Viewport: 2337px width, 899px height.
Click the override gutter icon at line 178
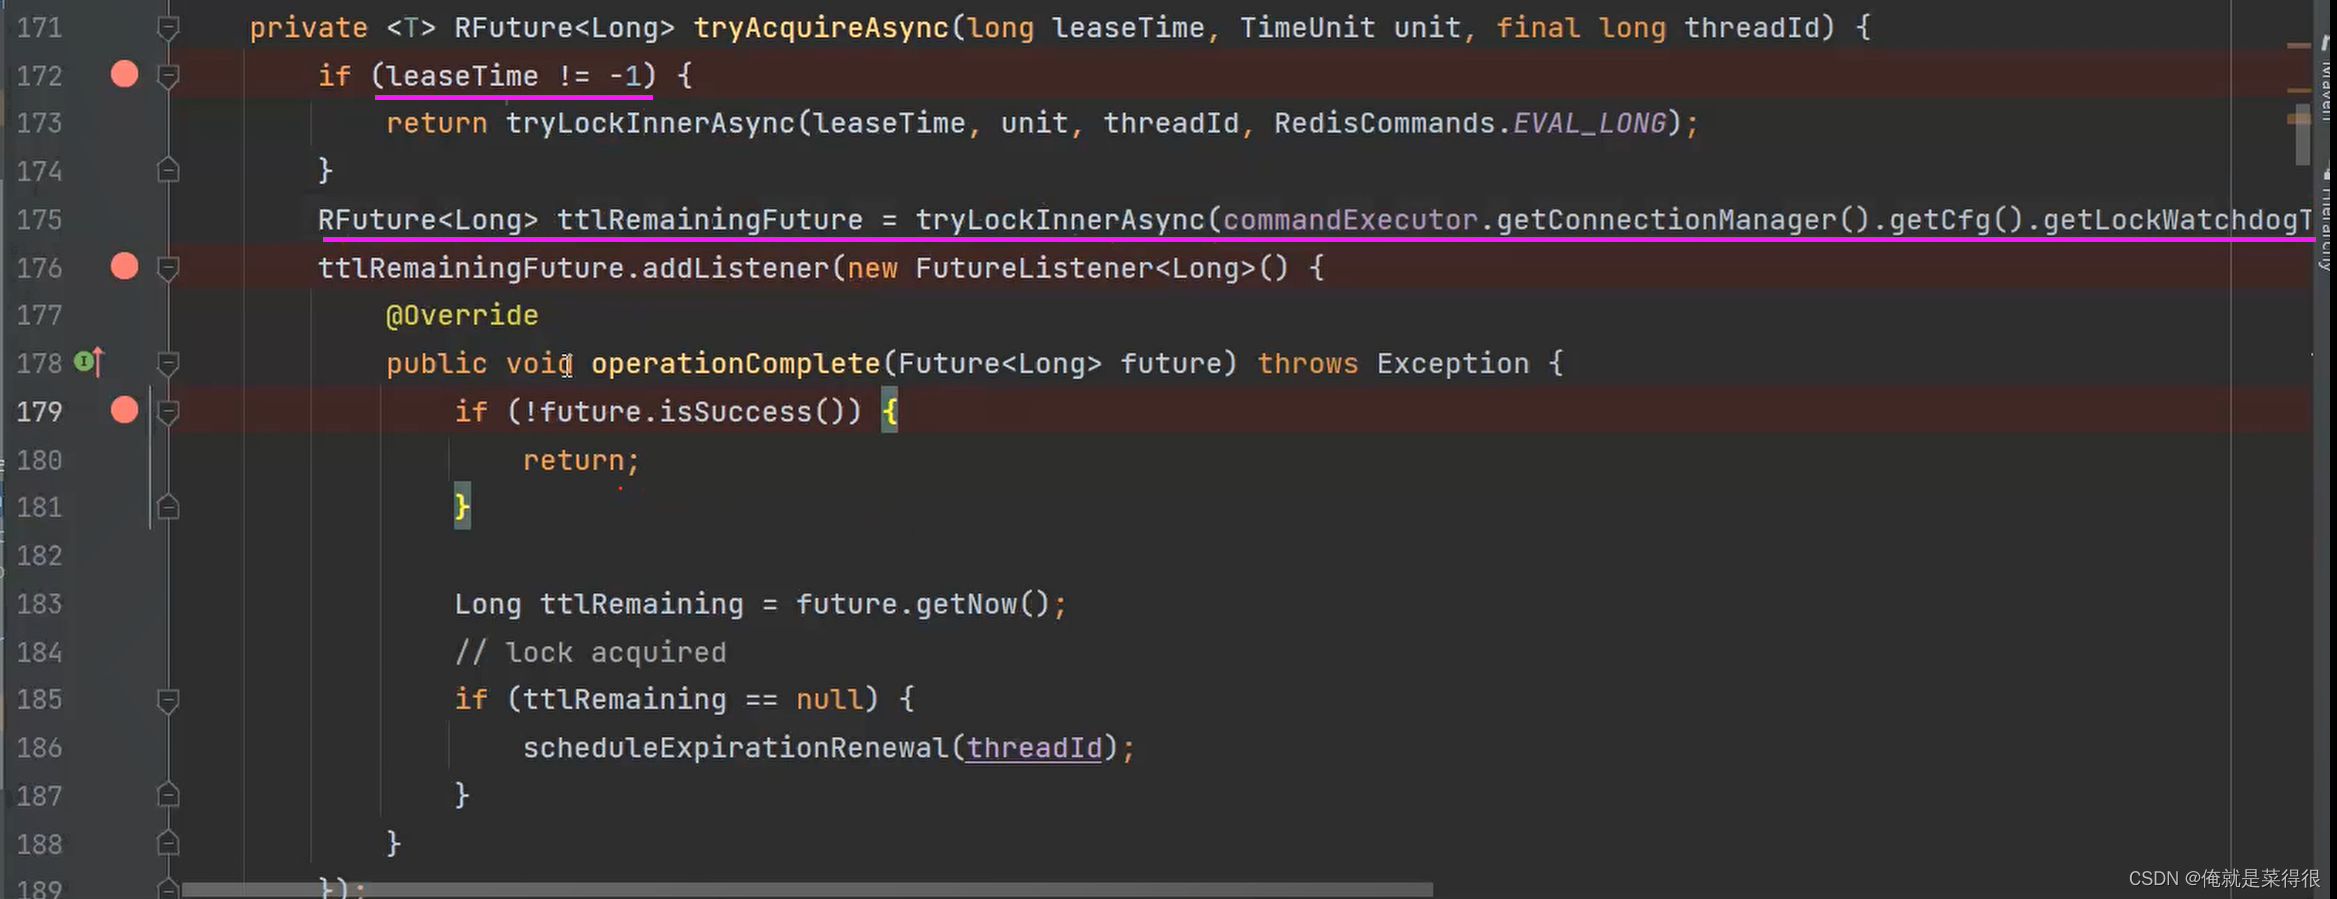pyautogui.click(x=89, y=362)
